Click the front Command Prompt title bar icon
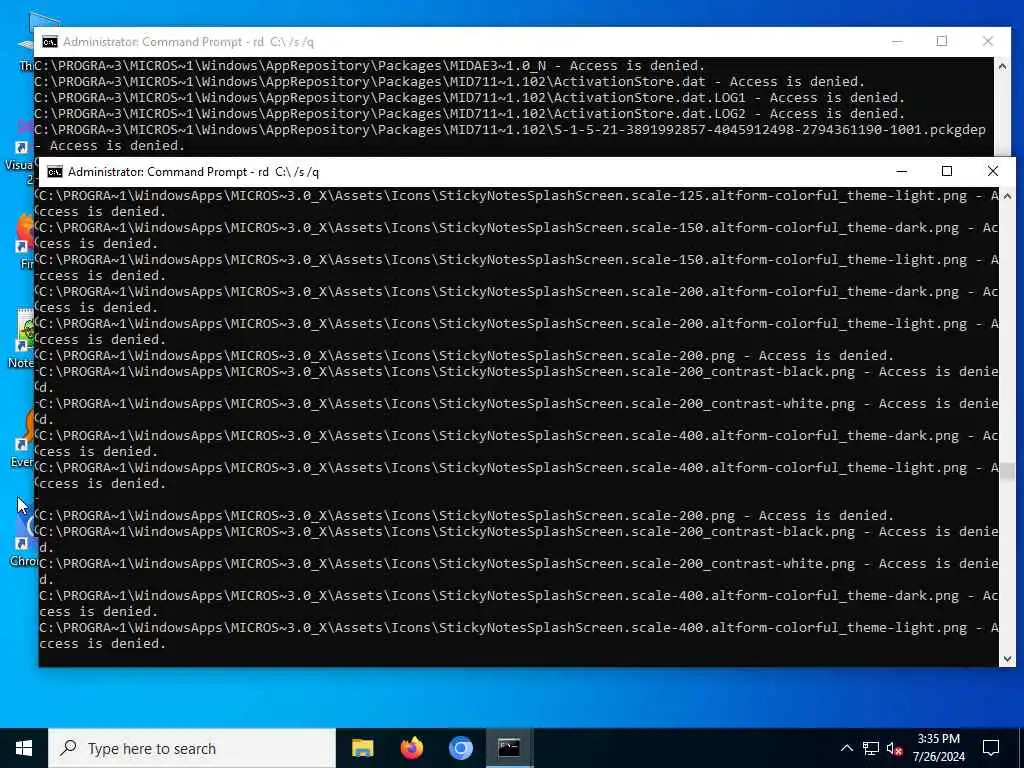This screenshot has height=768, width=1024. 55,172
